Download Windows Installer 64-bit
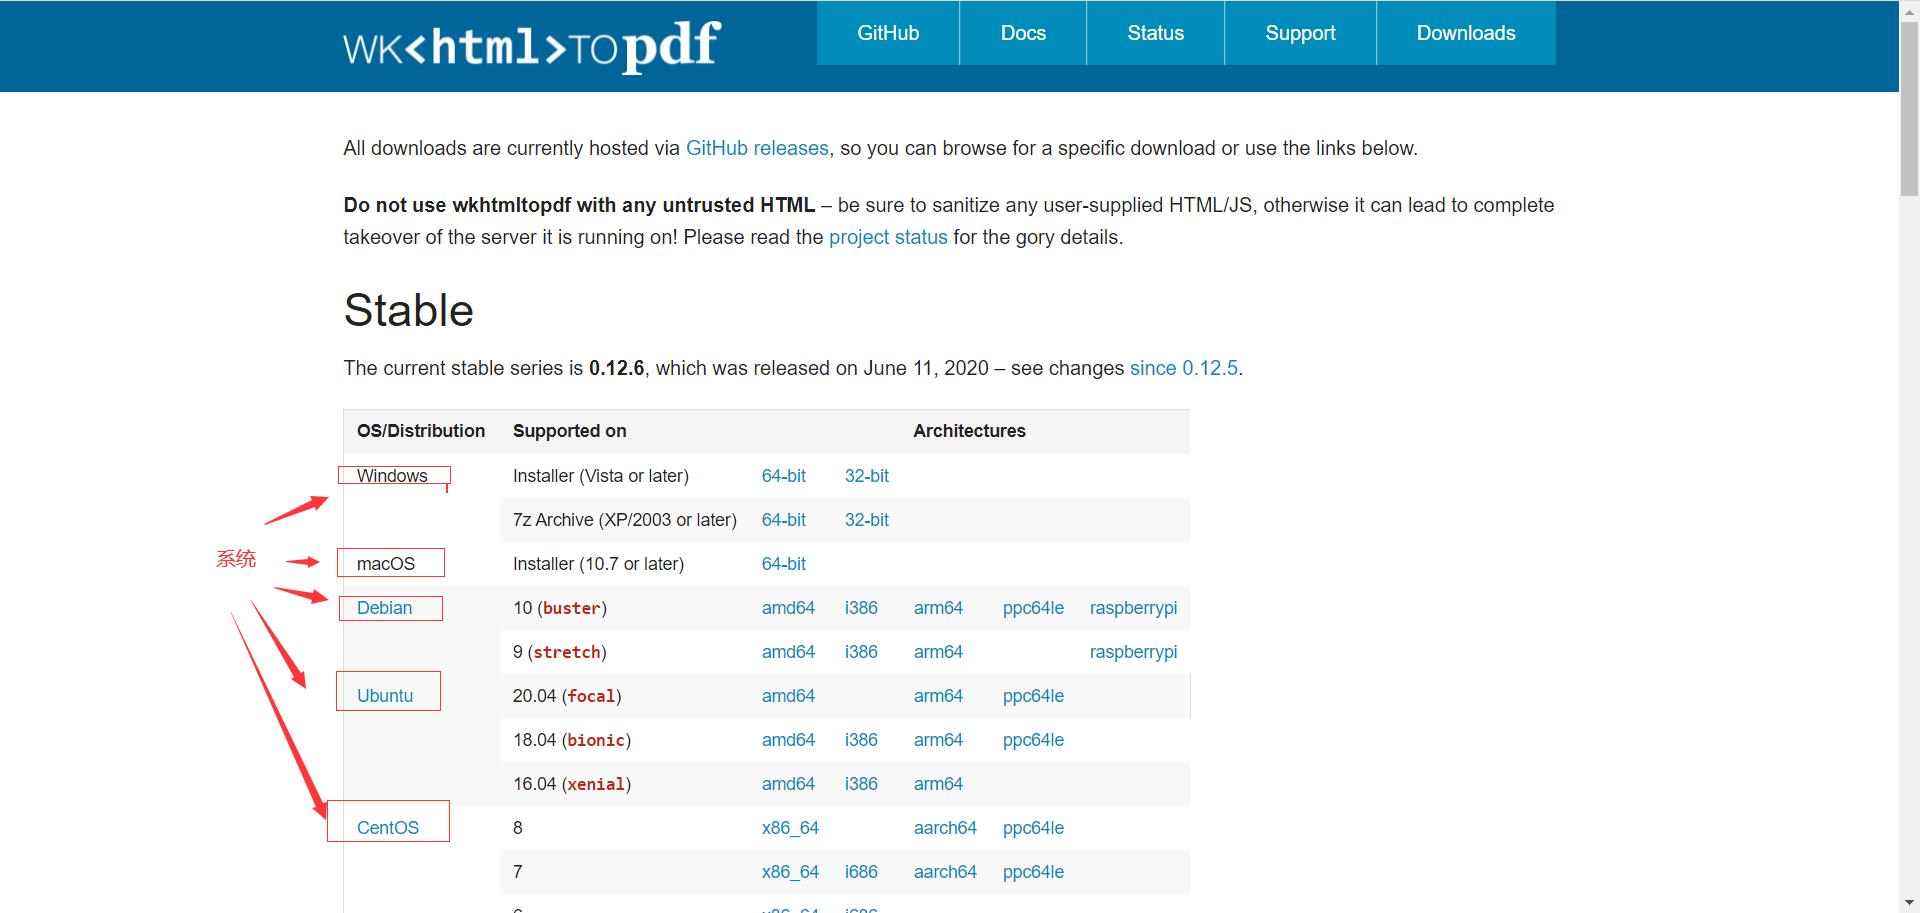Image resolution: width=1920 pixels, height=913 pixels. click(x=783, y=476)
